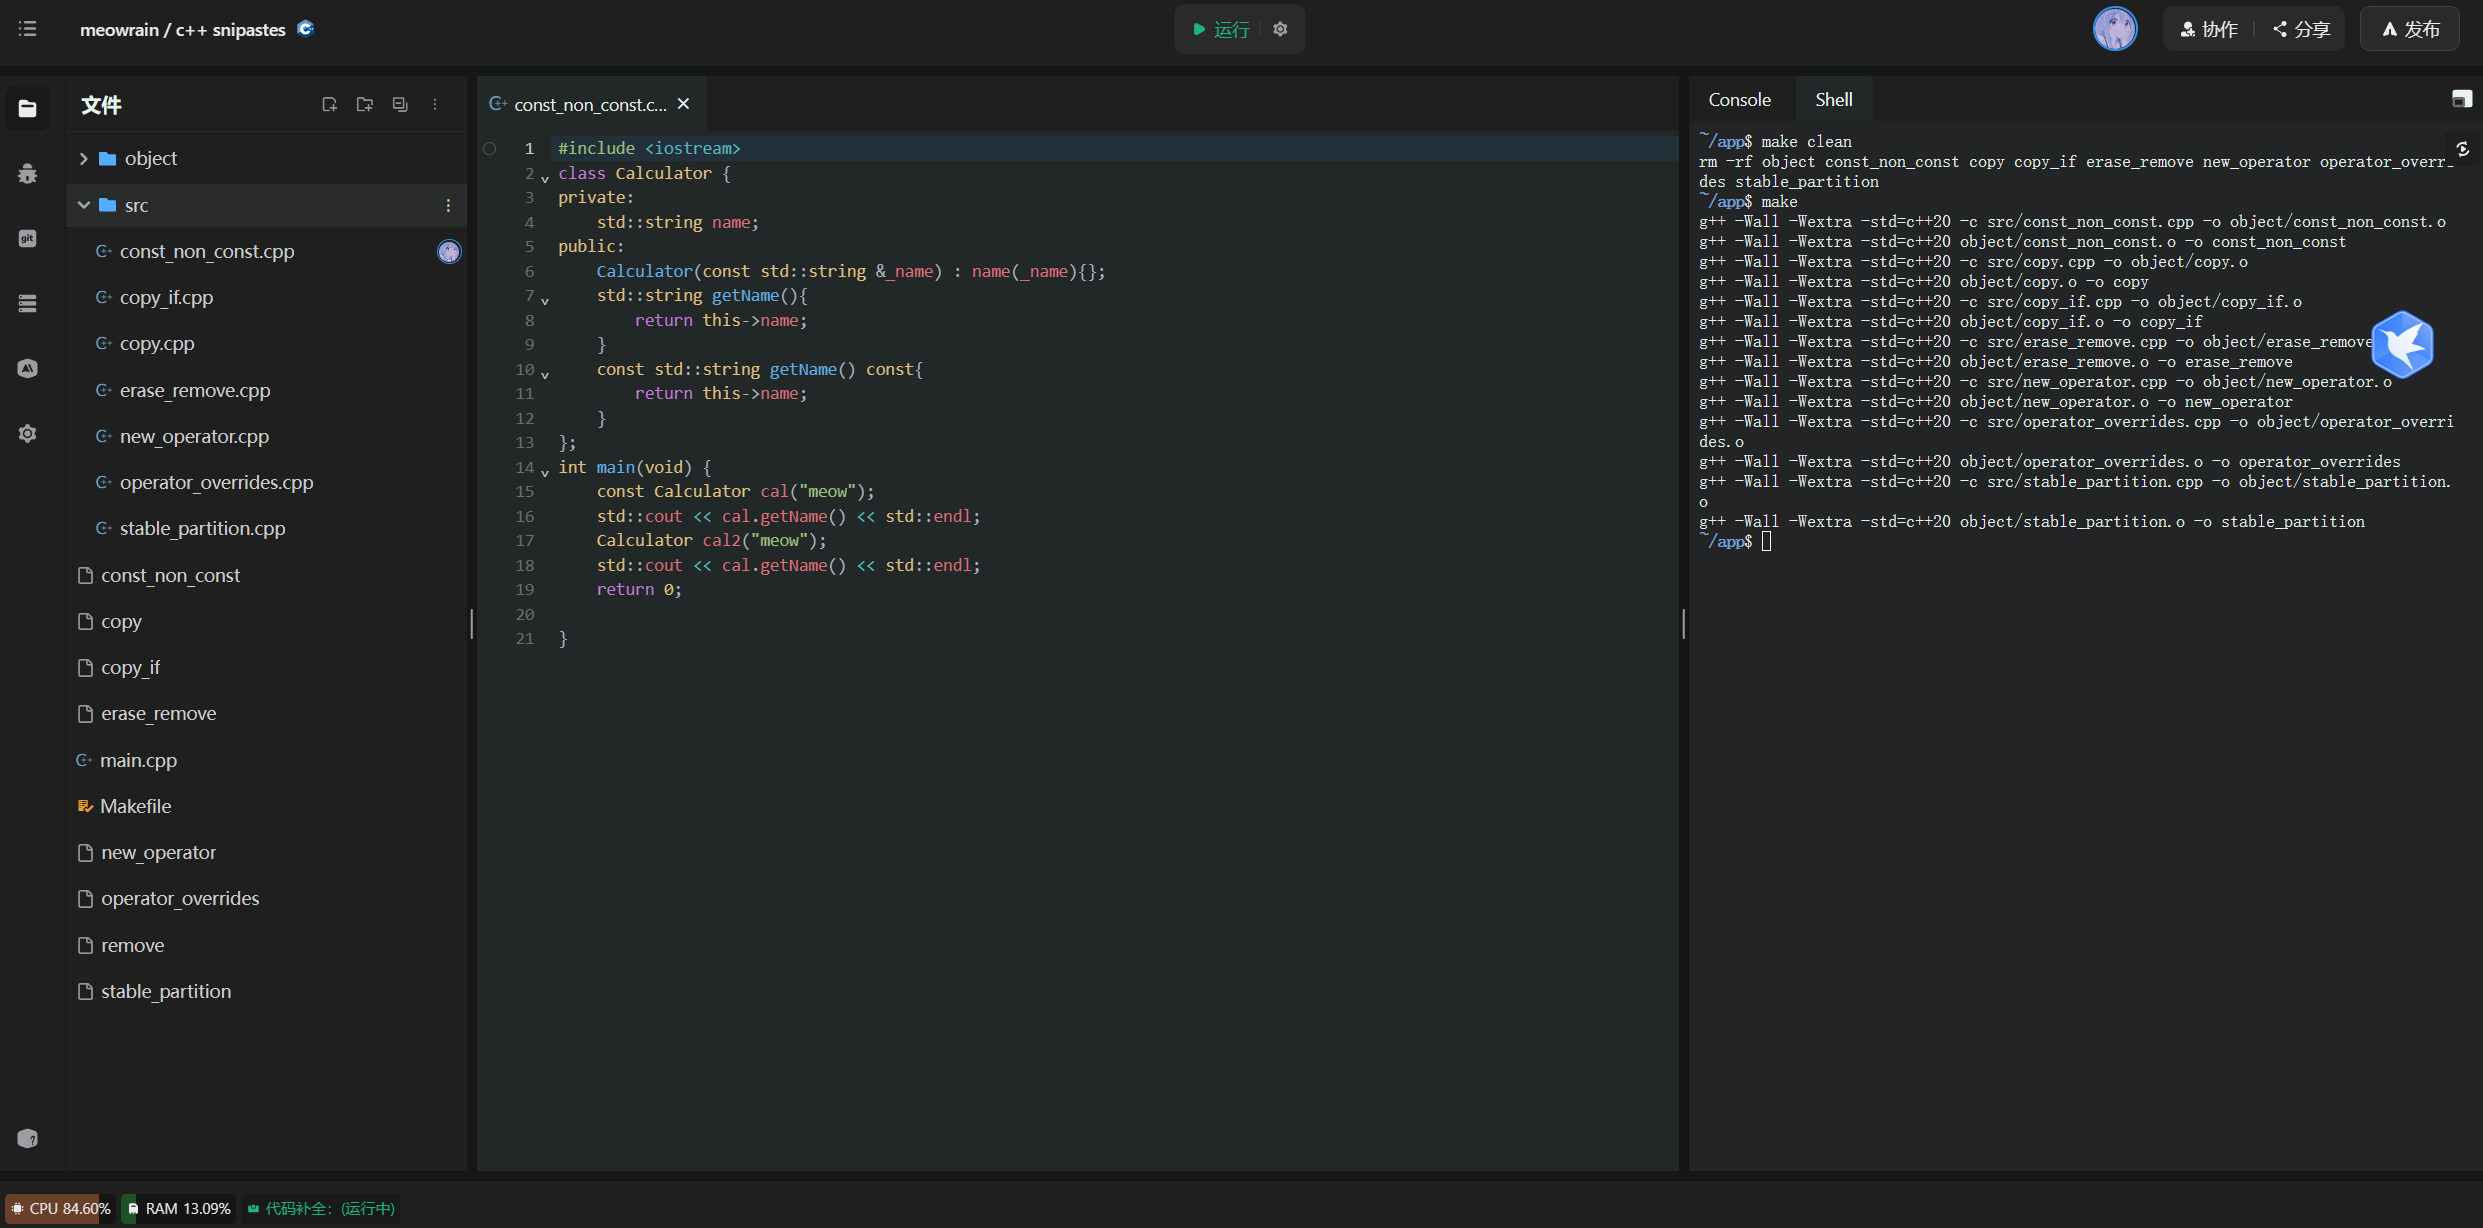Toggle the hamburger menu at top left
The image size is (2483, 1228).
(x=27, y=29)
